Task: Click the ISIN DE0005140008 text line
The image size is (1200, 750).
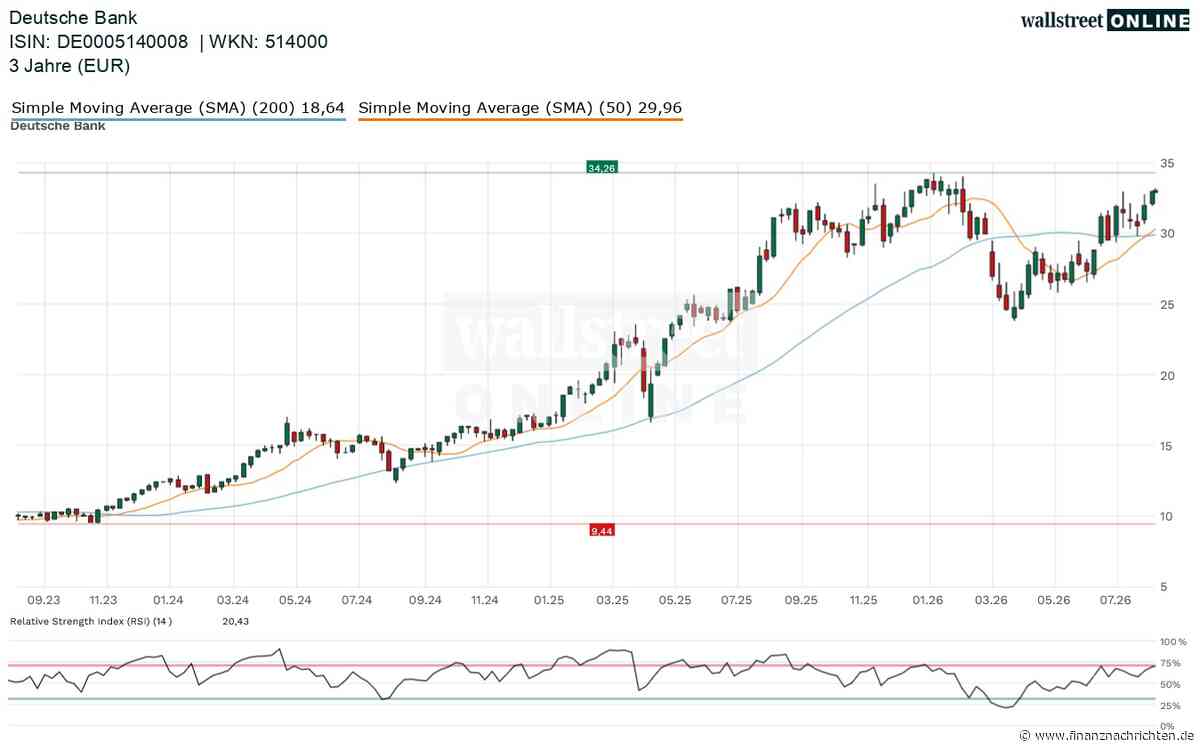Action: tap(169, 42)
